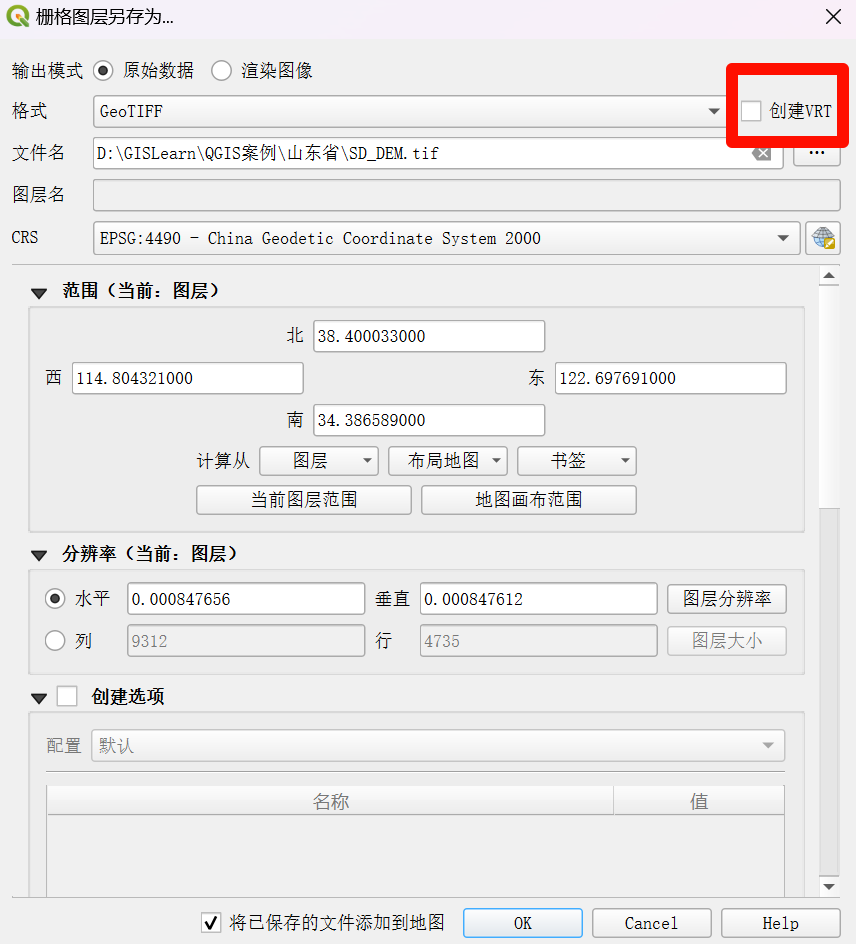Select the 列 size radio button
The height and width of the screenshot is (944, 856).
(x=55, y=641)
